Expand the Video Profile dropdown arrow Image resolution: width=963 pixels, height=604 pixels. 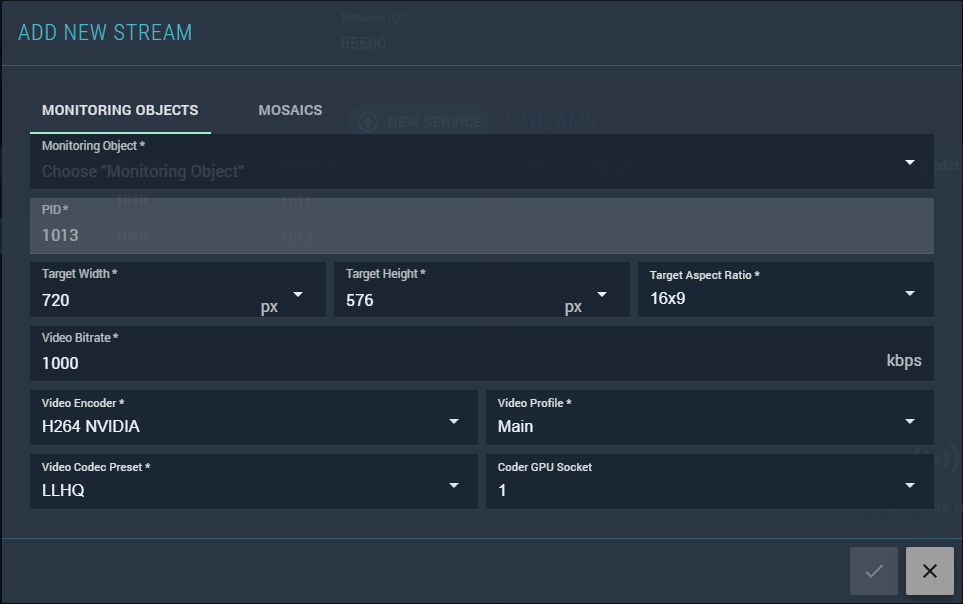pos(909,422)
